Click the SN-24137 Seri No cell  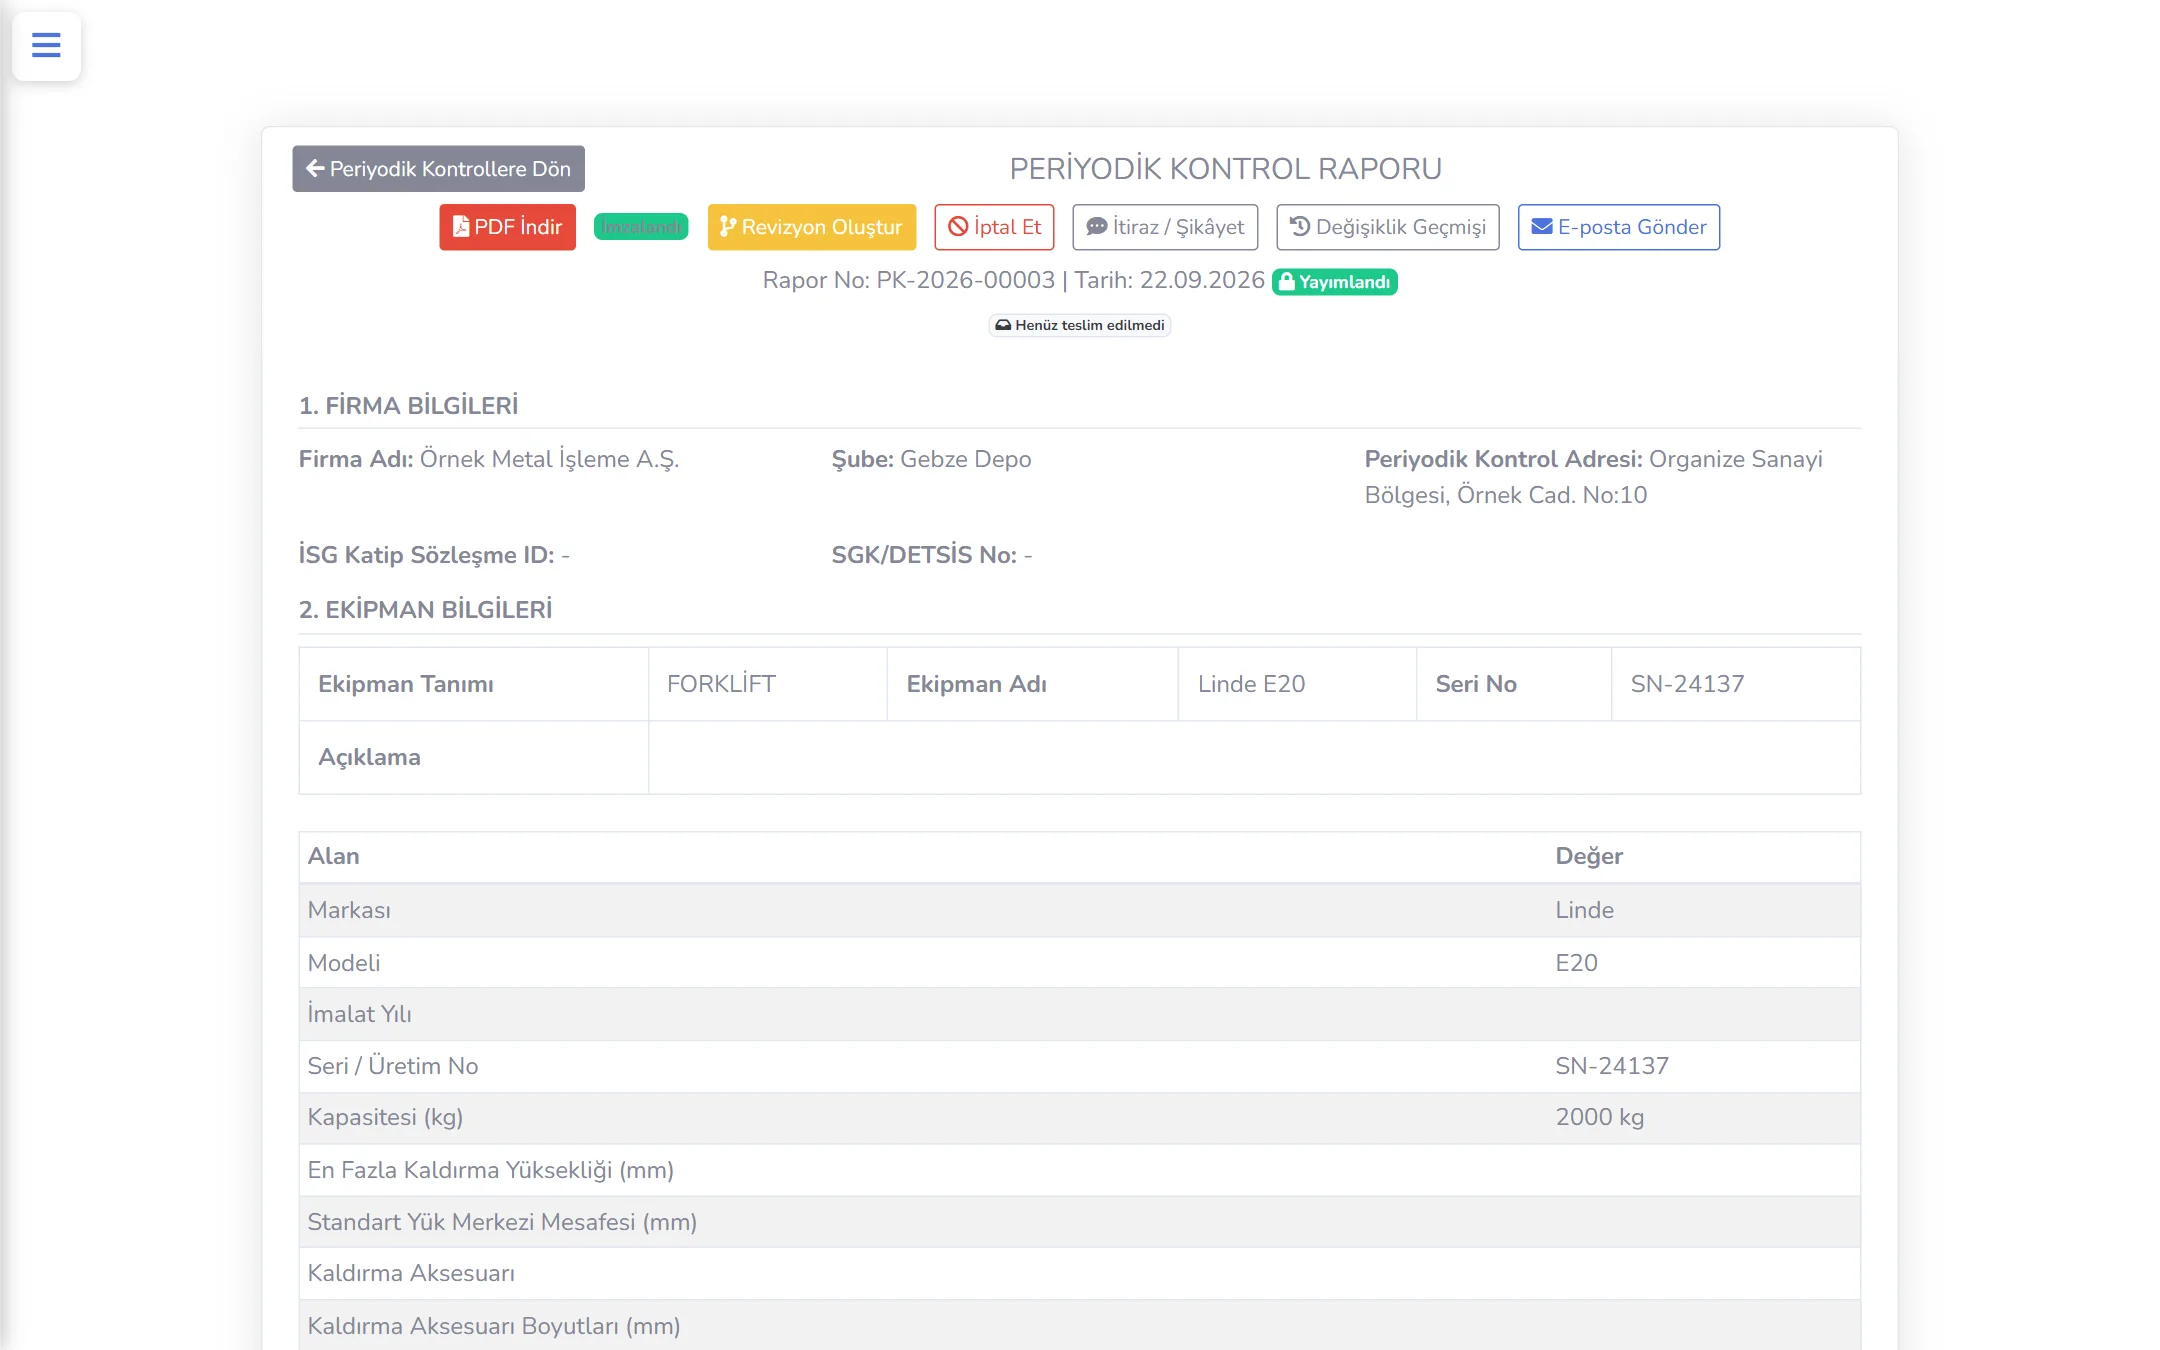click(x=1735, y=684)
